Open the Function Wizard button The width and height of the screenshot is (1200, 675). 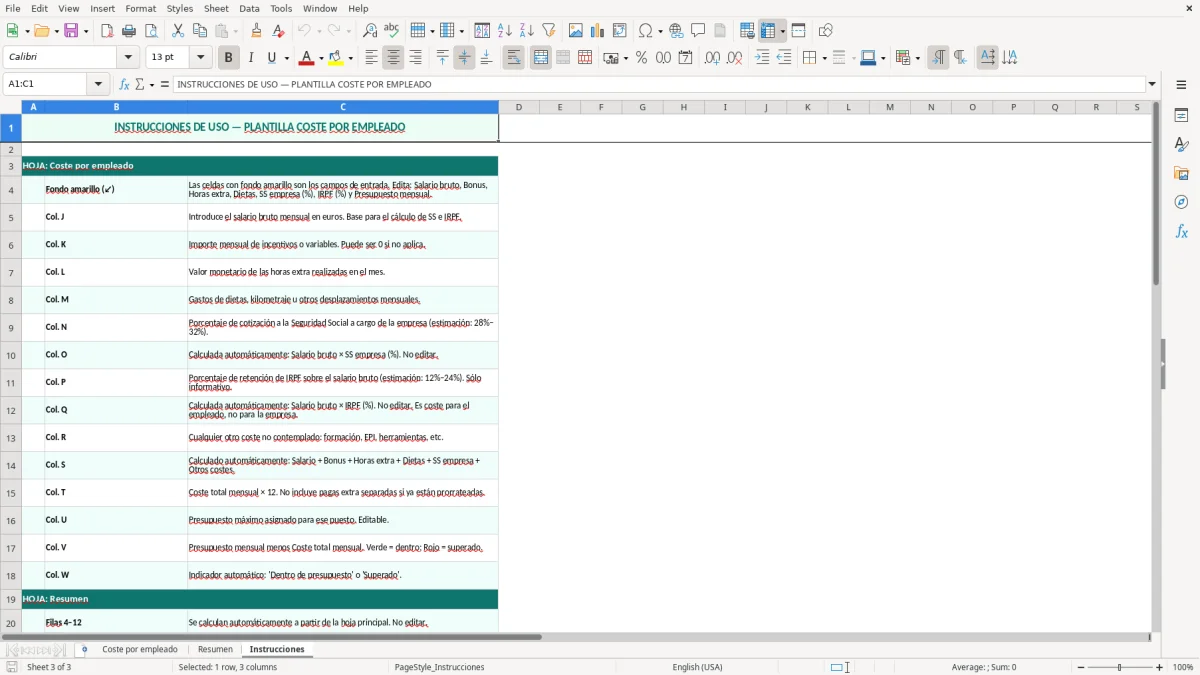click(x=125, y=84)
